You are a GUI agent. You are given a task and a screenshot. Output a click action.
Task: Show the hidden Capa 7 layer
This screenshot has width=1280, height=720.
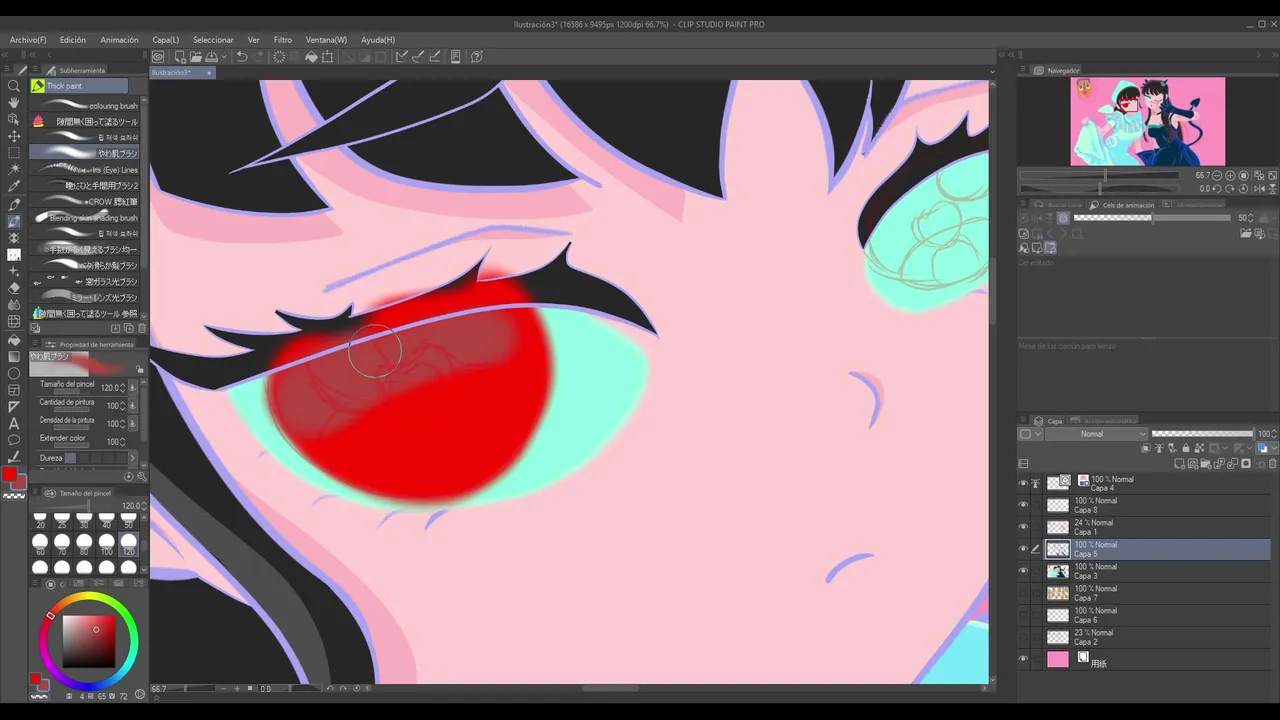[x=1023, y=593]
